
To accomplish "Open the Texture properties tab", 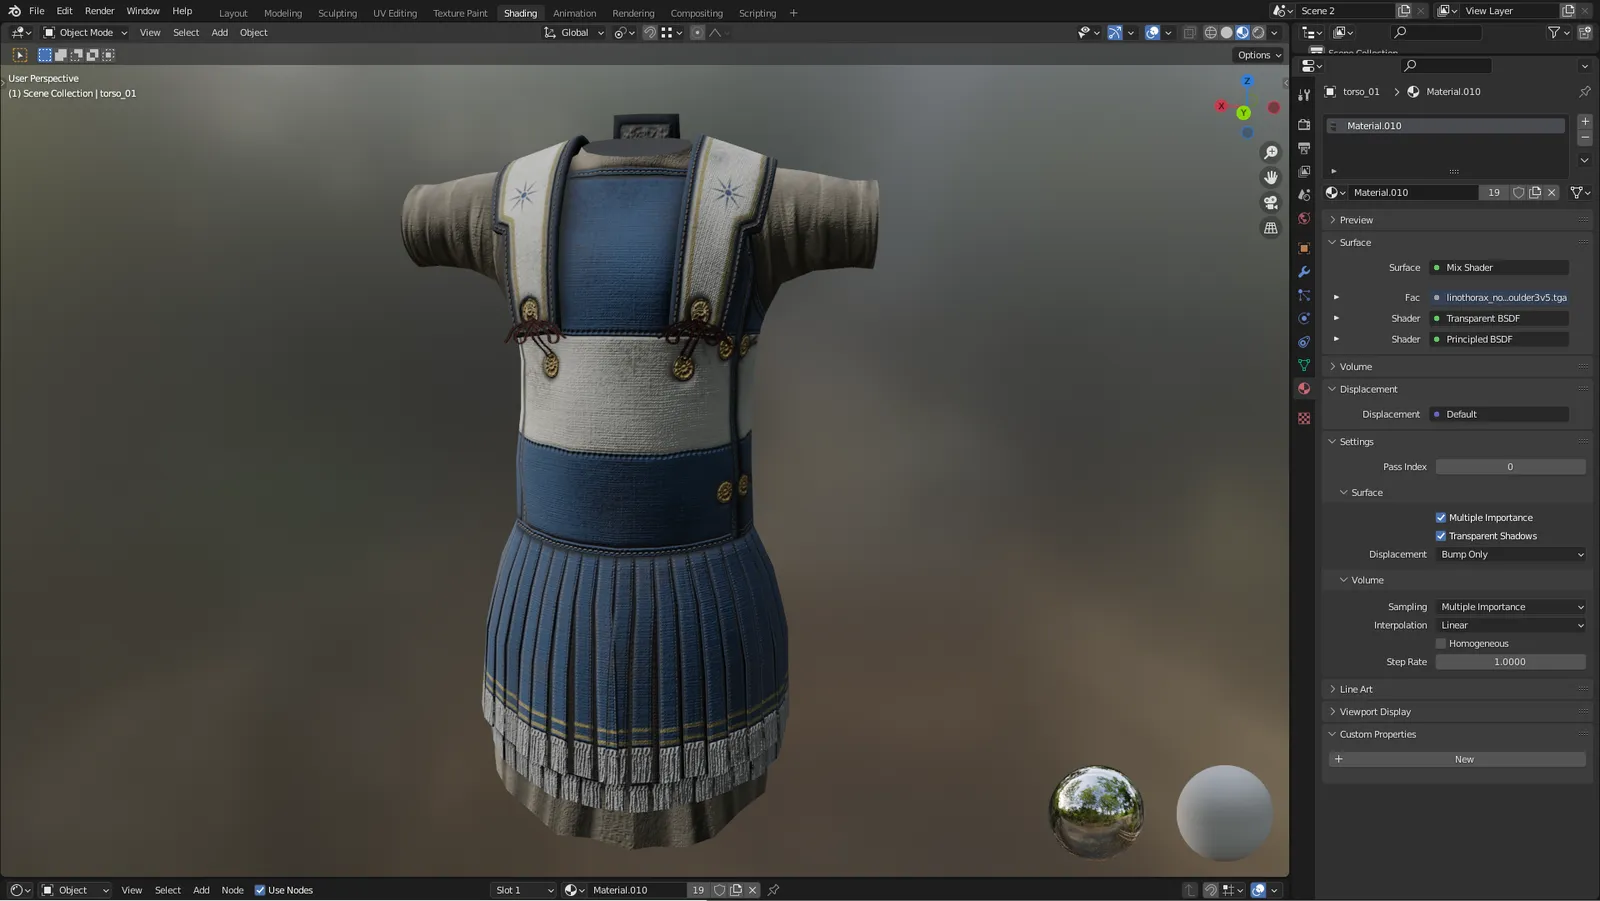I will (x=1304, y=418).
